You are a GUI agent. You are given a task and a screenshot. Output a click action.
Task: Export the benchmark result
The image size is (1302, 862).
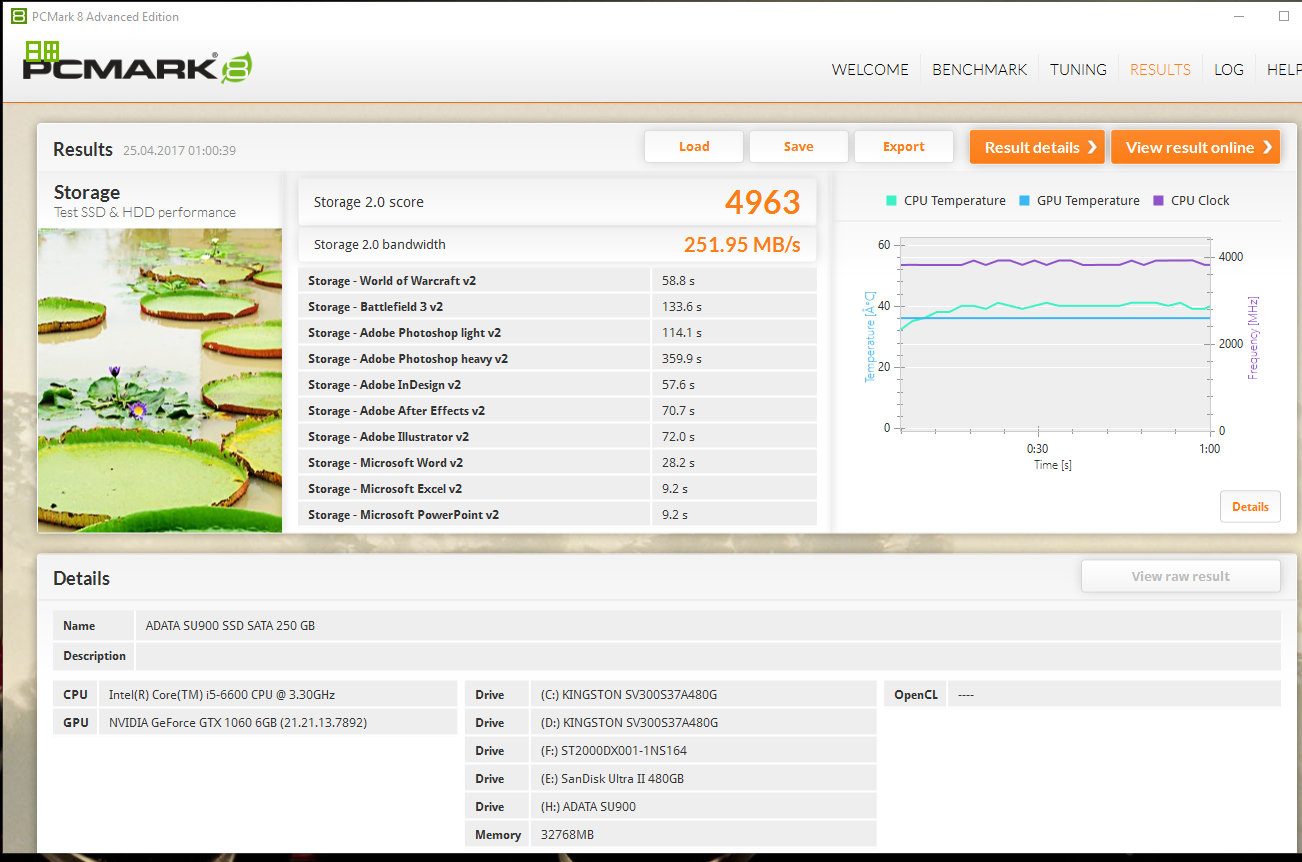(903, 146)
